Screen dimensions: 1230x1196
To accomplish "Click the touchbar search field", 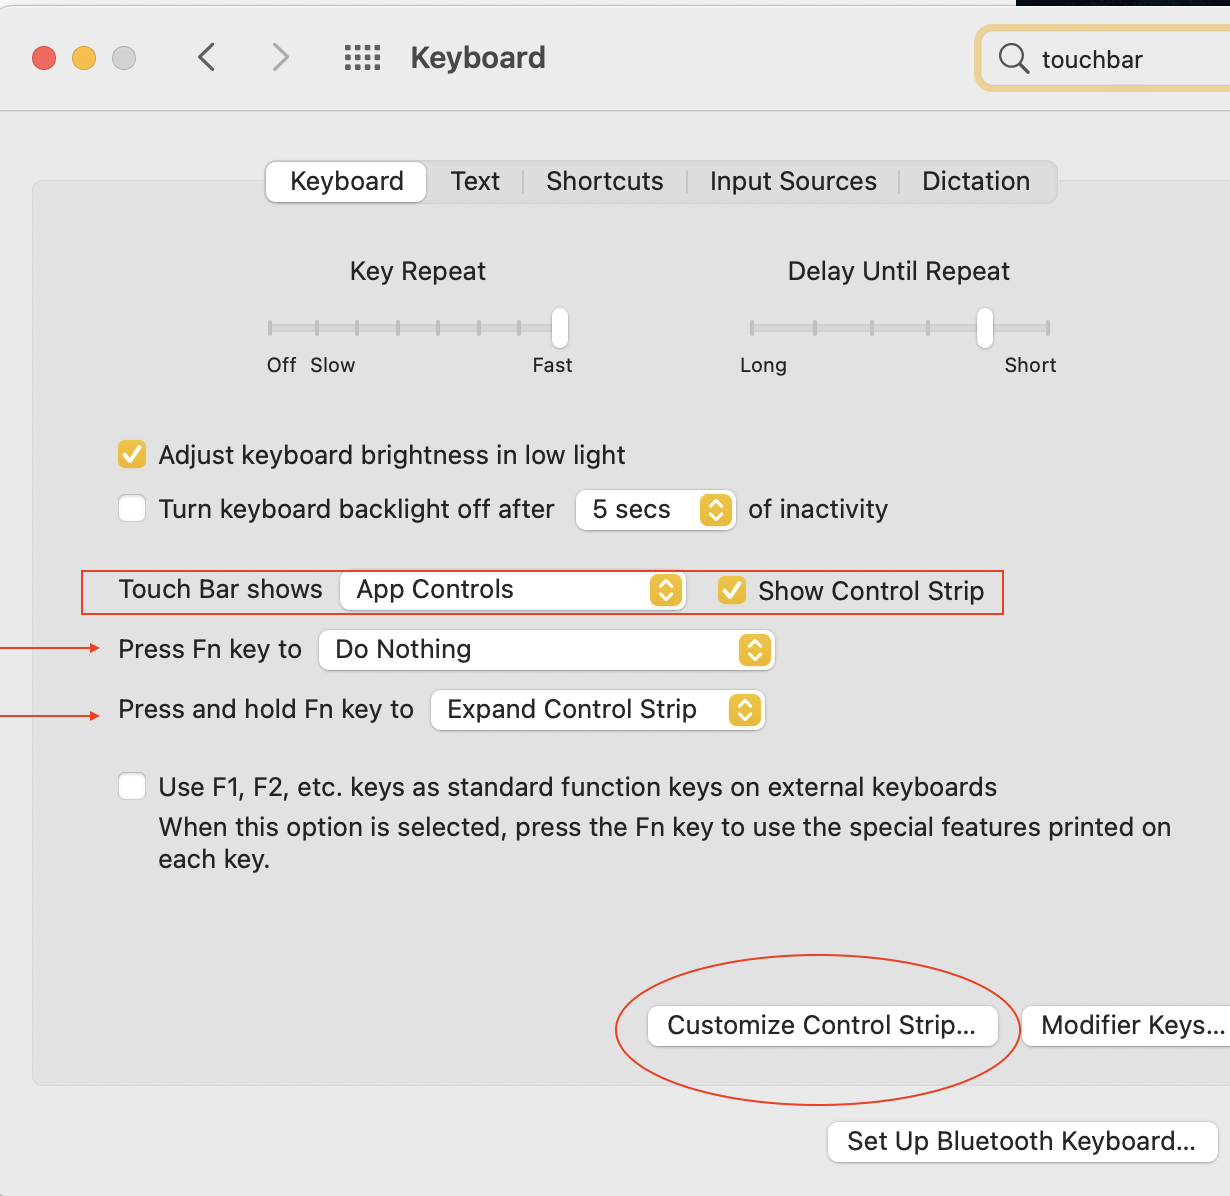I will click(1120, 60).
